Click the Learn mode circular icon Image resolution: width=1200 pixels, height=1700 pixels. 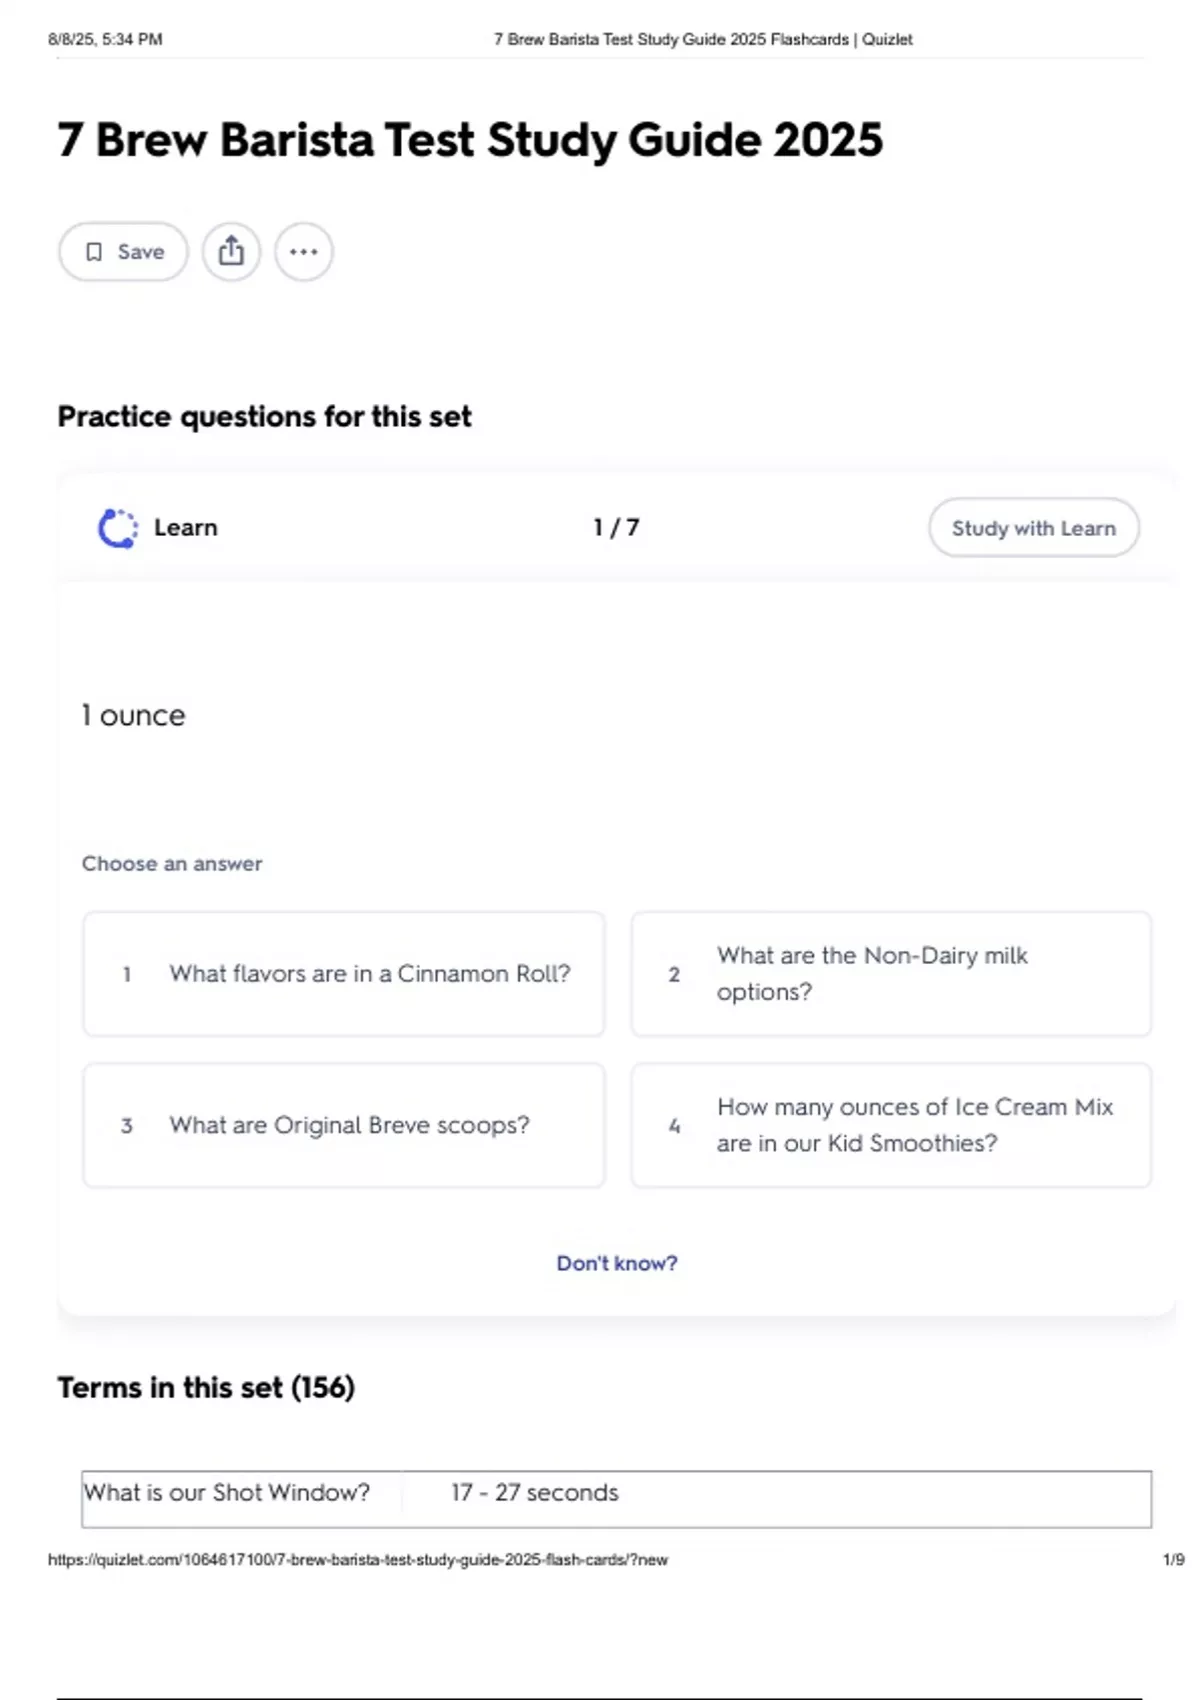click(118, 528)
